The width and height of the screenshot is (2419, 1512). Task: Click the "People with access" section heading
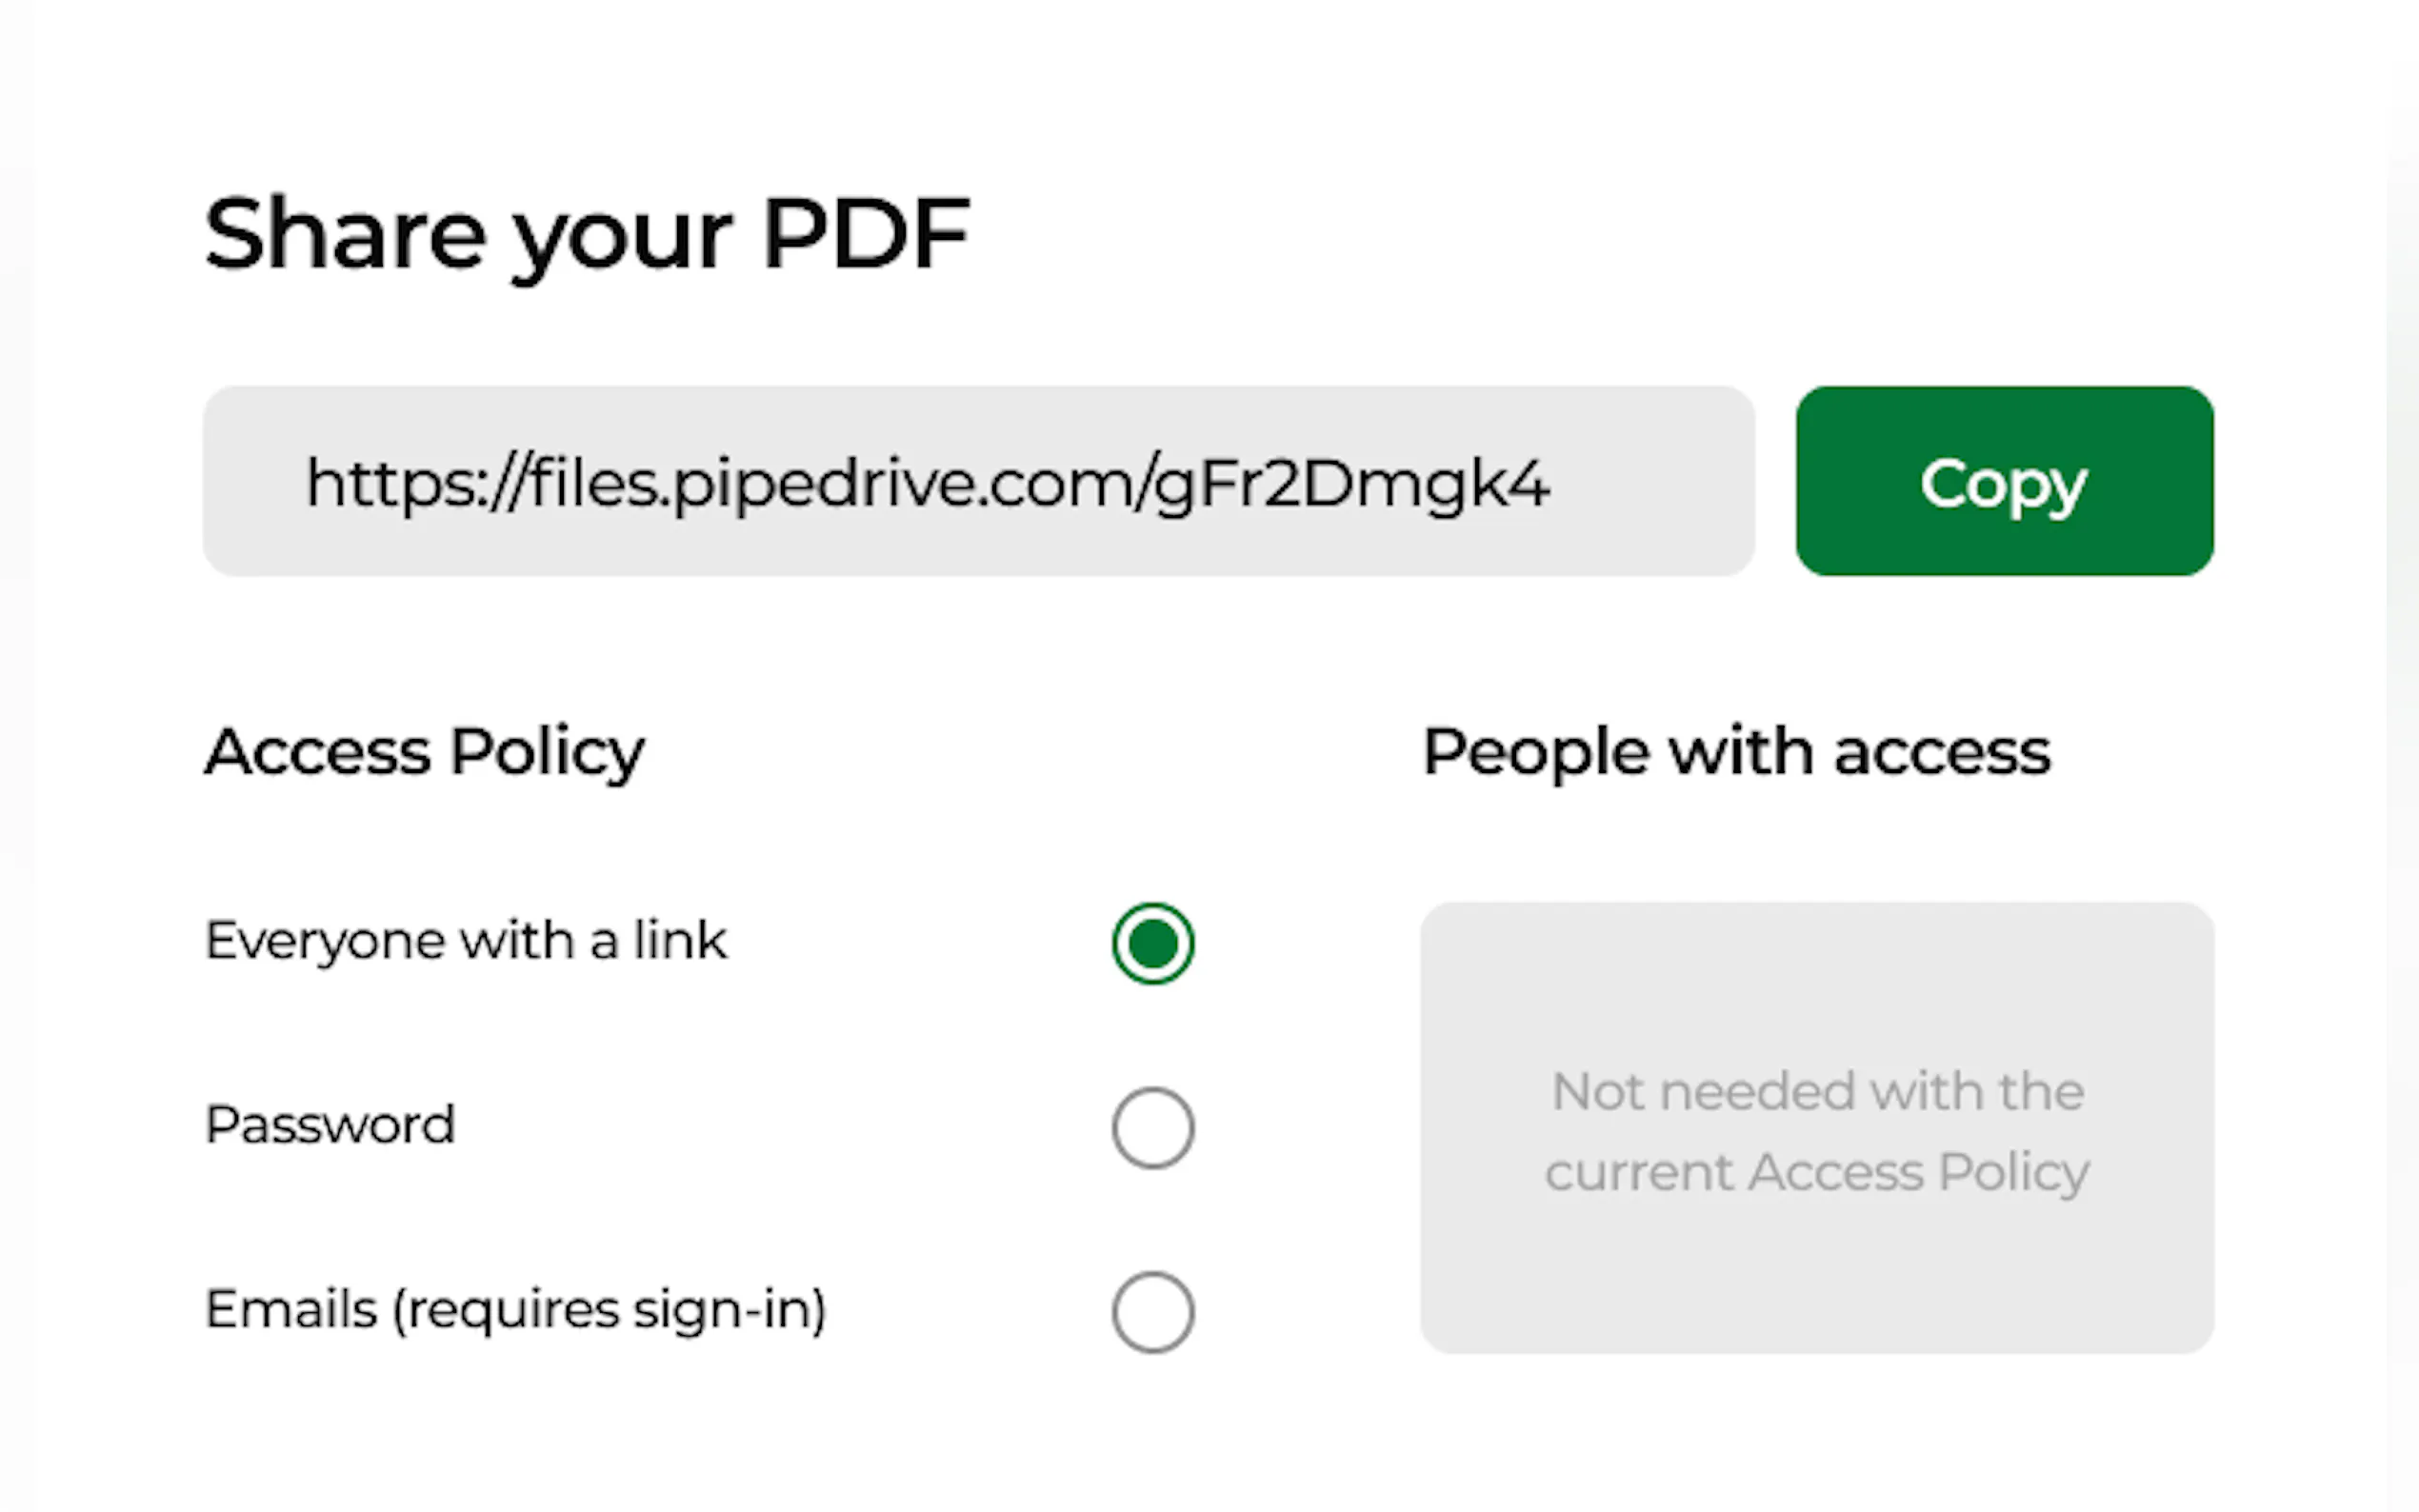point(1736,752)
